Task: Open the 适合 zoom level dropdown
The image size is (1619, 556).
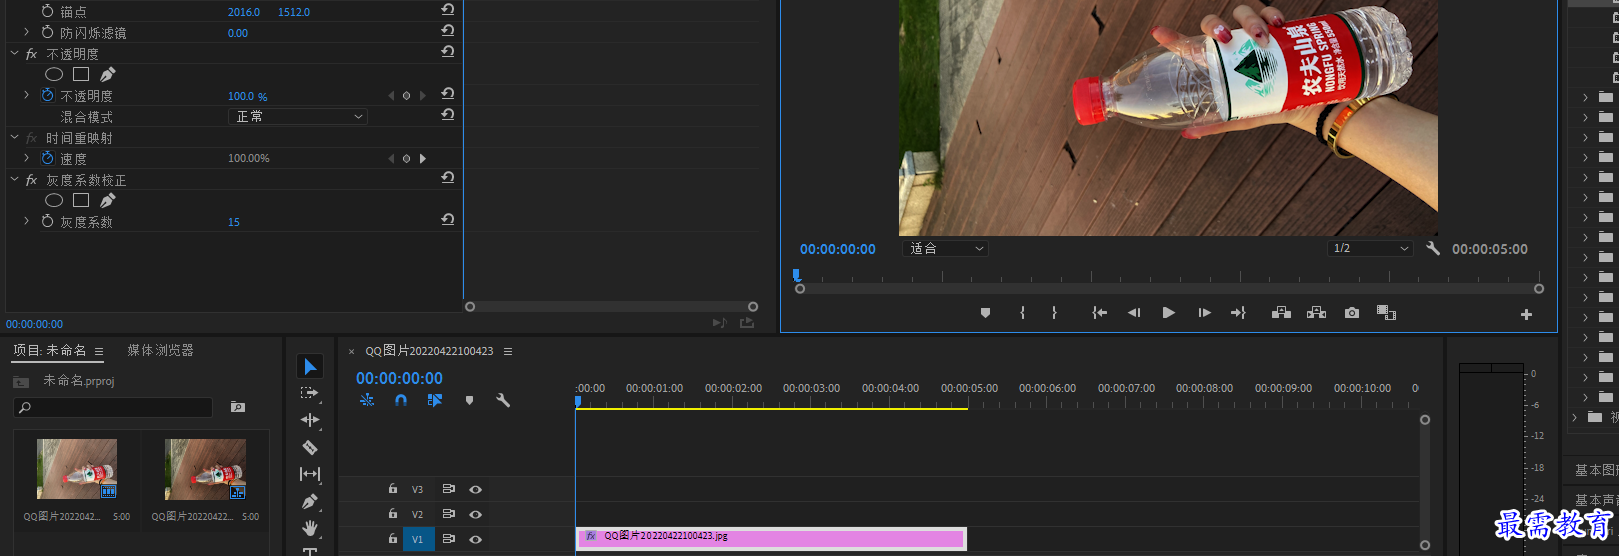Action: 945,248
